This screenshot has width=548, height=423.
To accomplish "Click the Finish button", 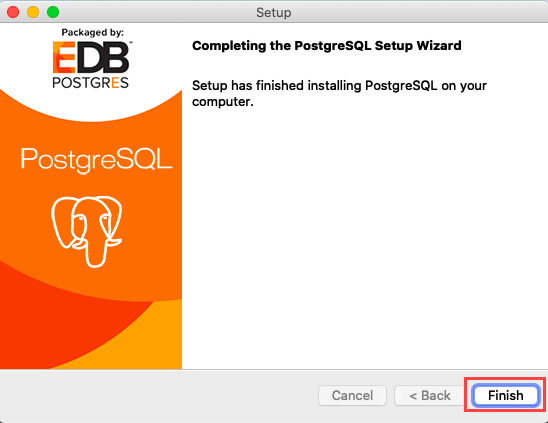I will pyautogui.click(x=505, y=395).
